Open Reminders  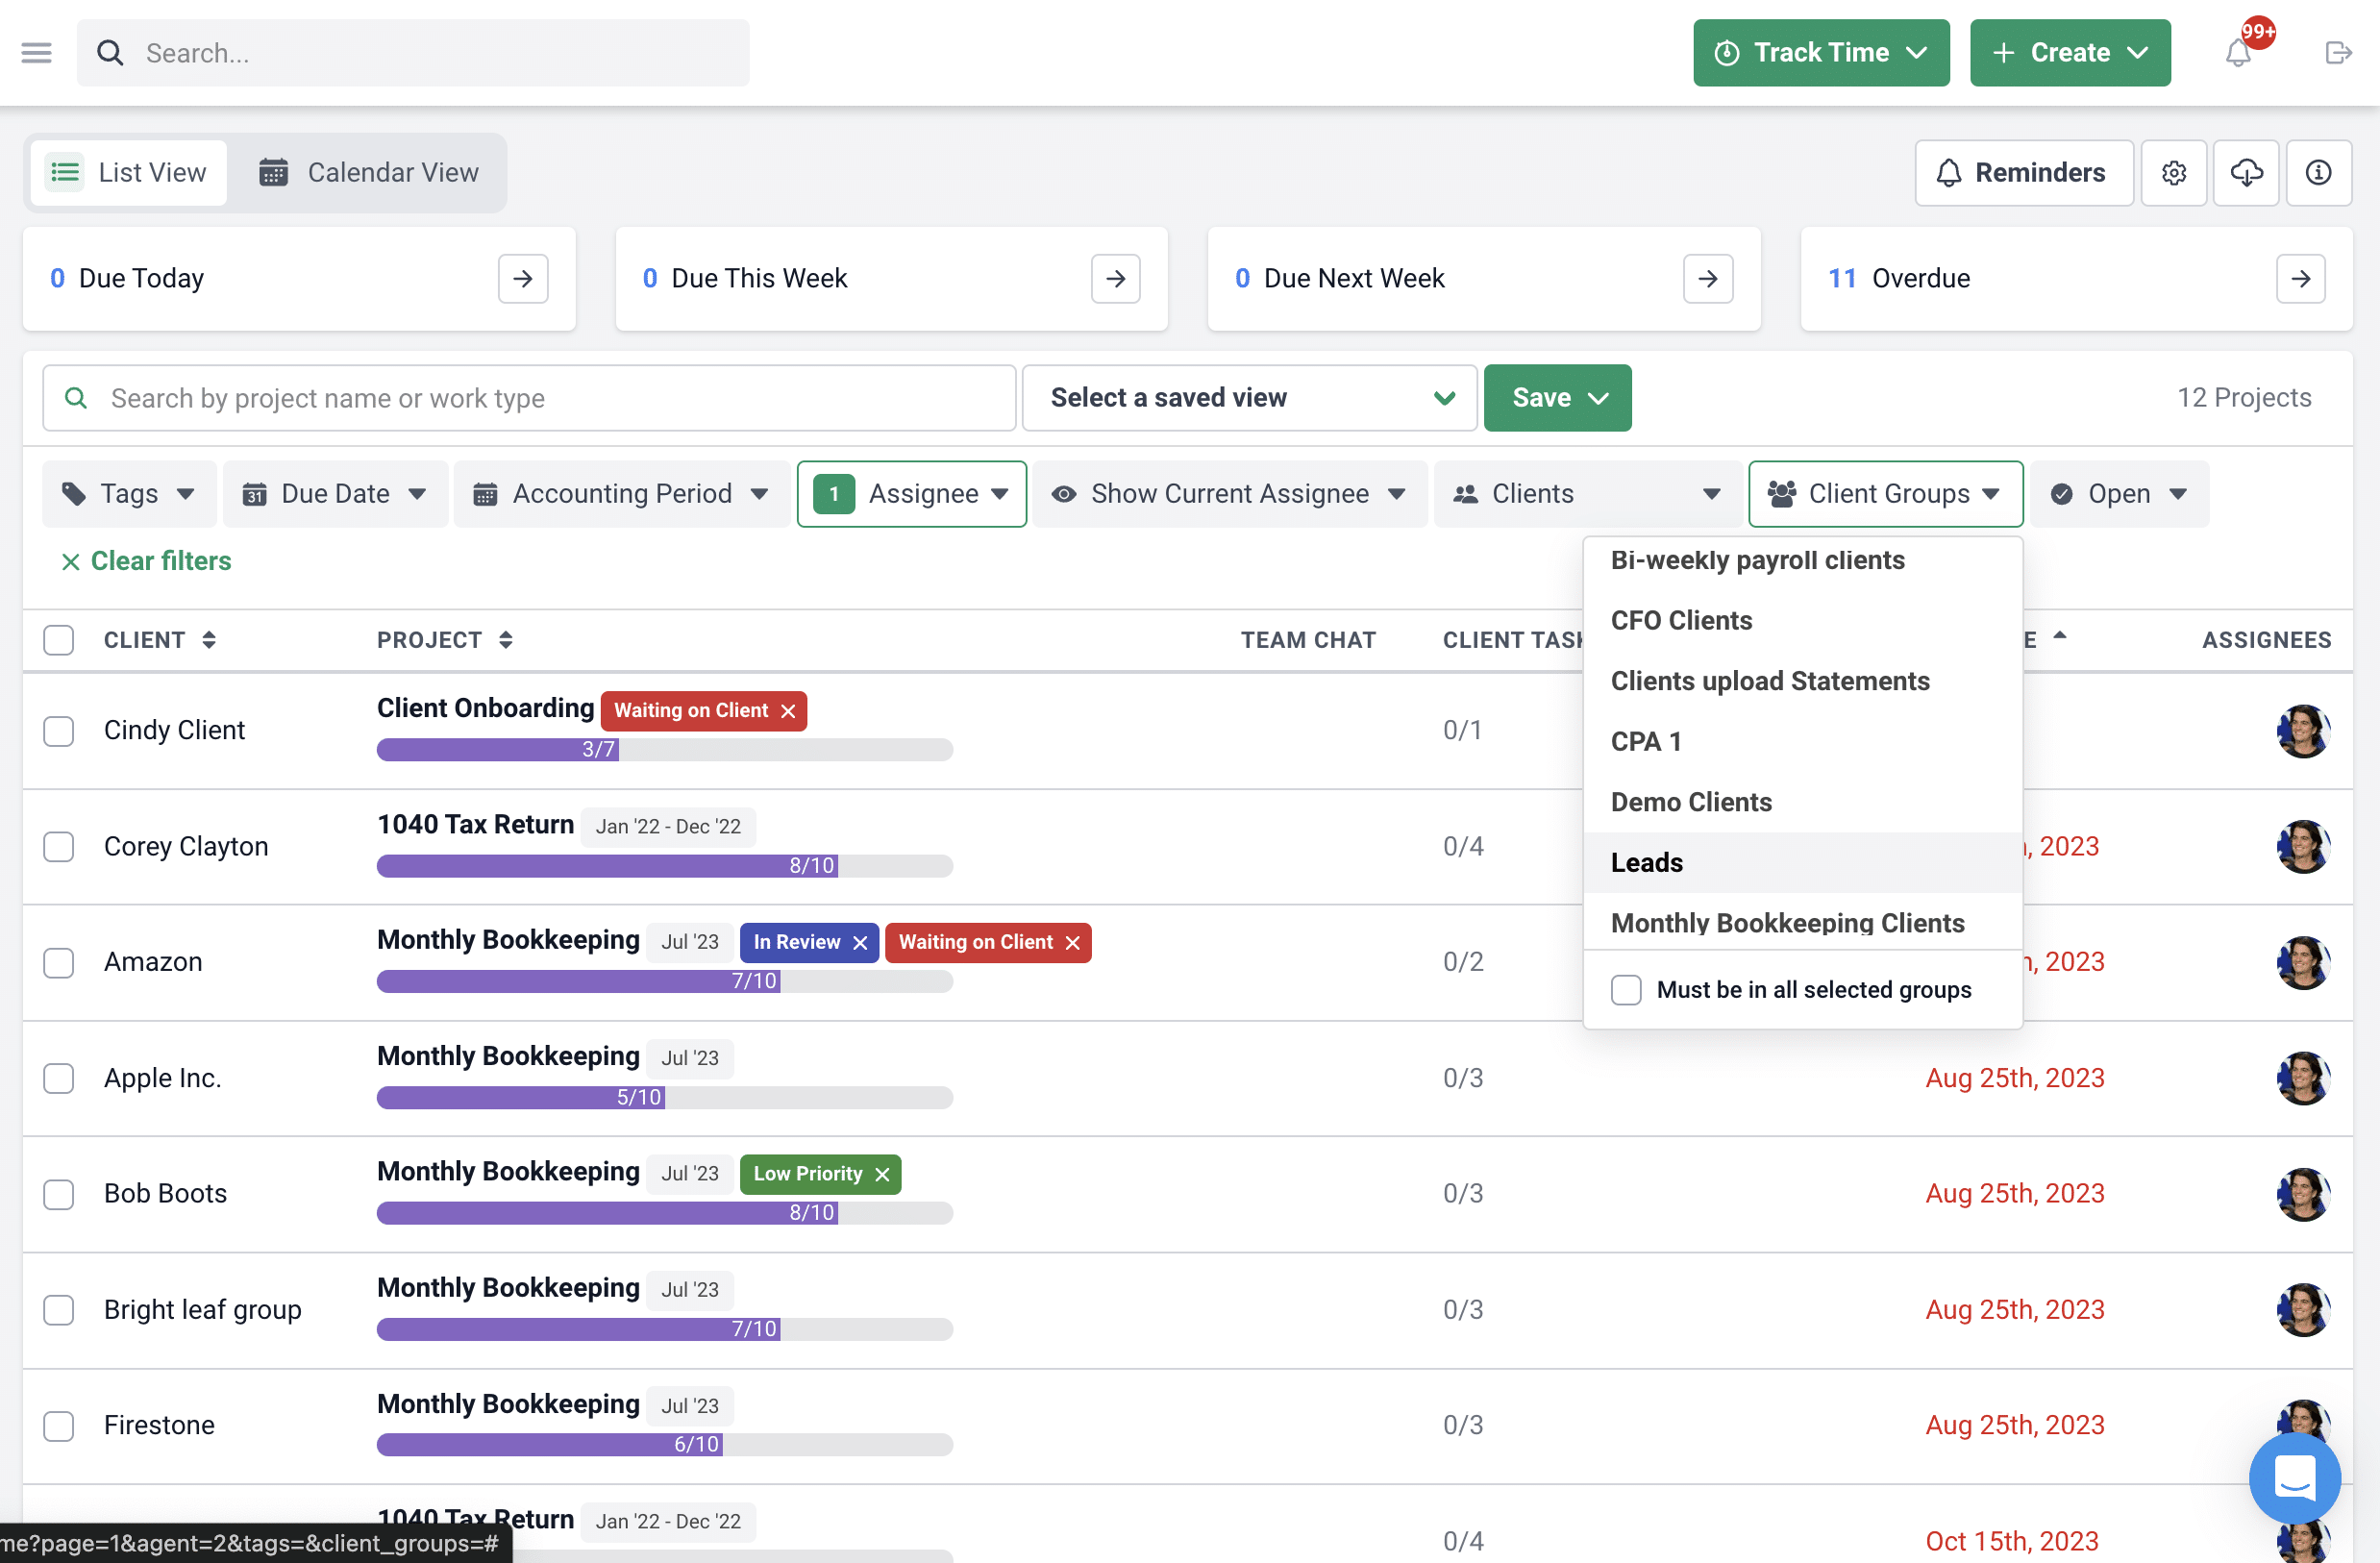pyautogui.click(x=2024, y=173)
